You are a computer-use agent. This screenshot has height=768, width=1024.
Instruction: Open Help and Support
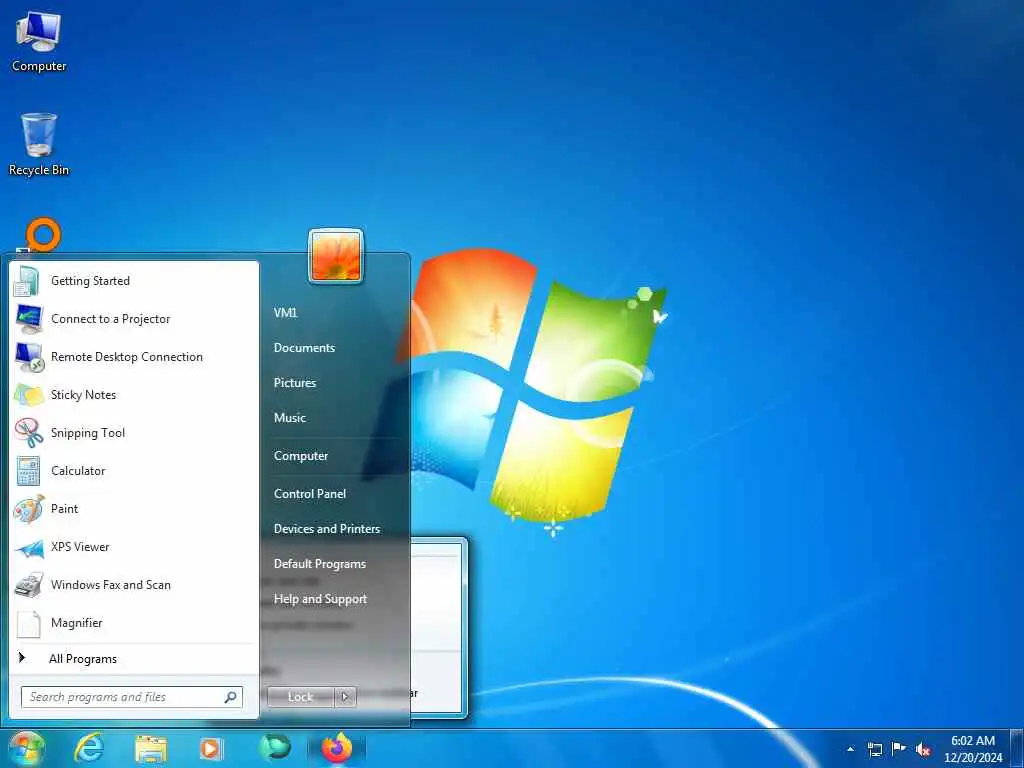tap(320, 600)
